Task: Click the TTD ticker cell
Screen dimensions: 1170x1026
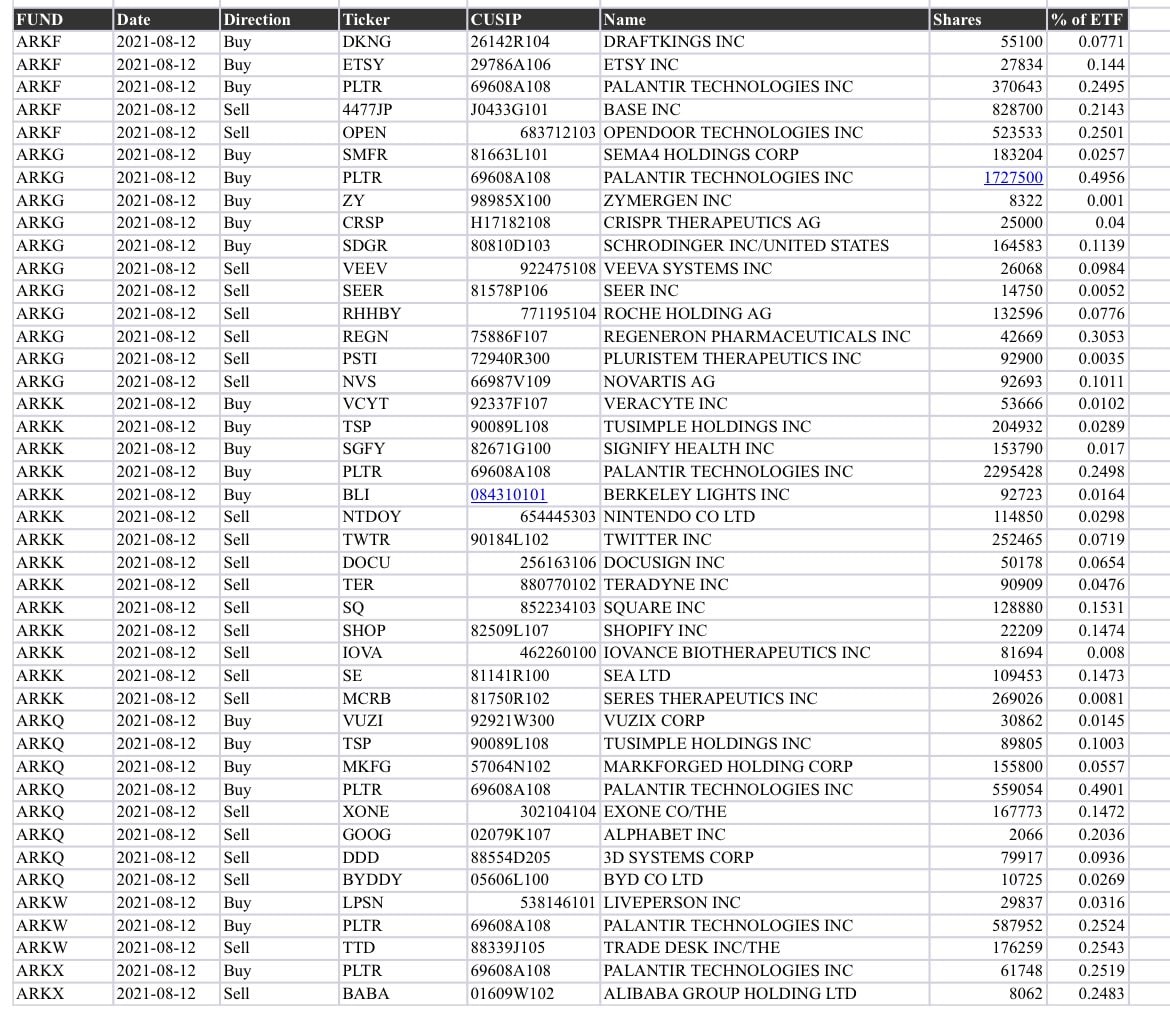Action: 403,948
